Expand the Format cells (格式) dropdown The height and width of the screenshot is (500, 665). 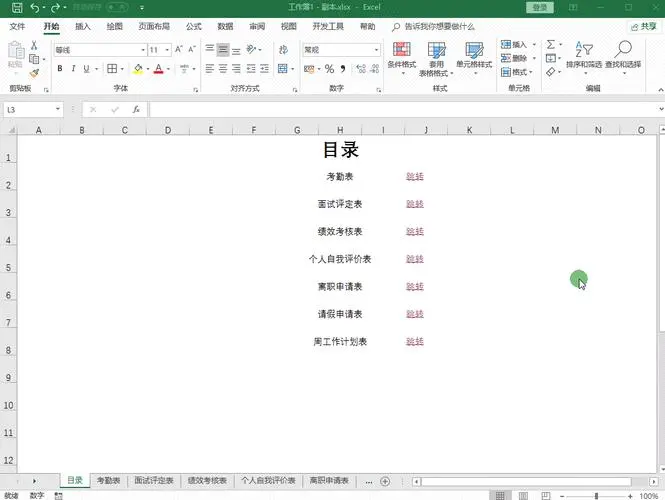coord(531,72)
